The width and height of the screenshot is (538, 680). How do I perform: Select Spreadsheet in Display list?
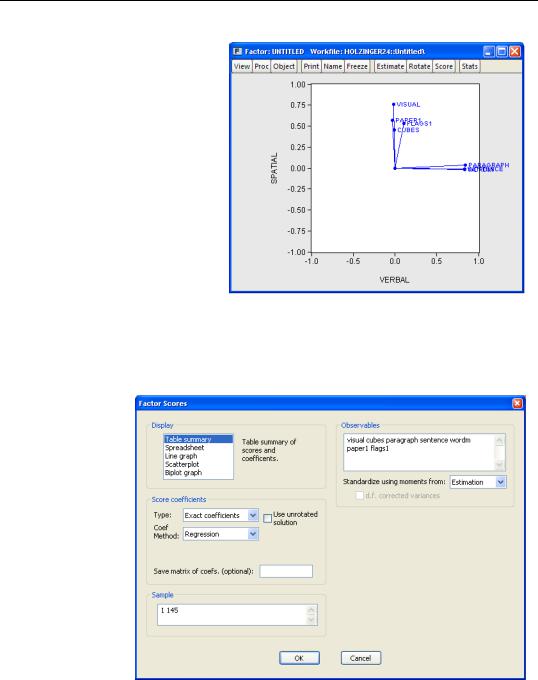click(x=198, y=448)
